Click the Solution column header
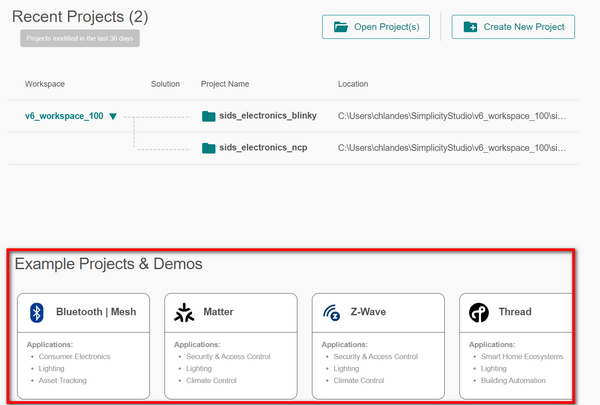 coord(165,84)
